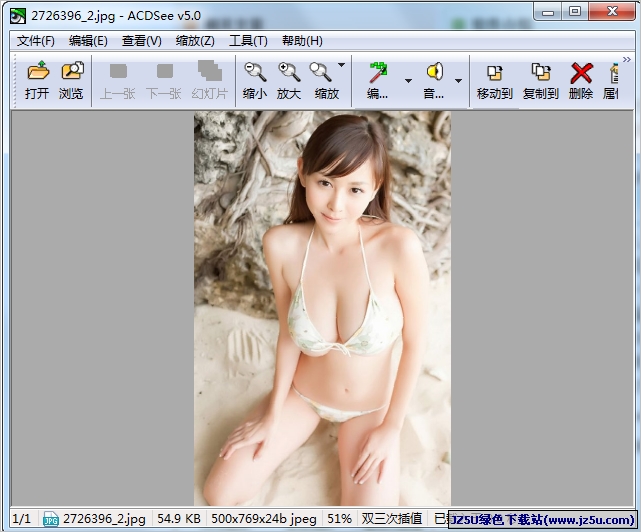Show more toolbar buttons chevron

(x=627, y=60)
